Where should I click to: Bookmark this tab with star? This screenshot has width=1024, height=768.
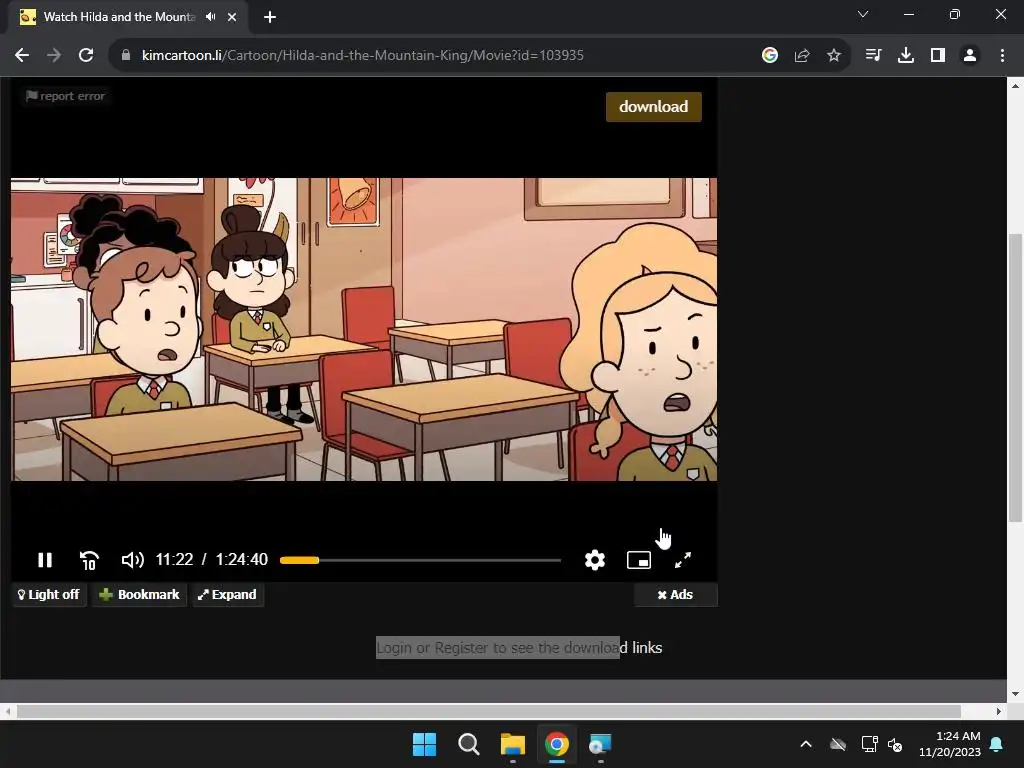pos(833,55)
